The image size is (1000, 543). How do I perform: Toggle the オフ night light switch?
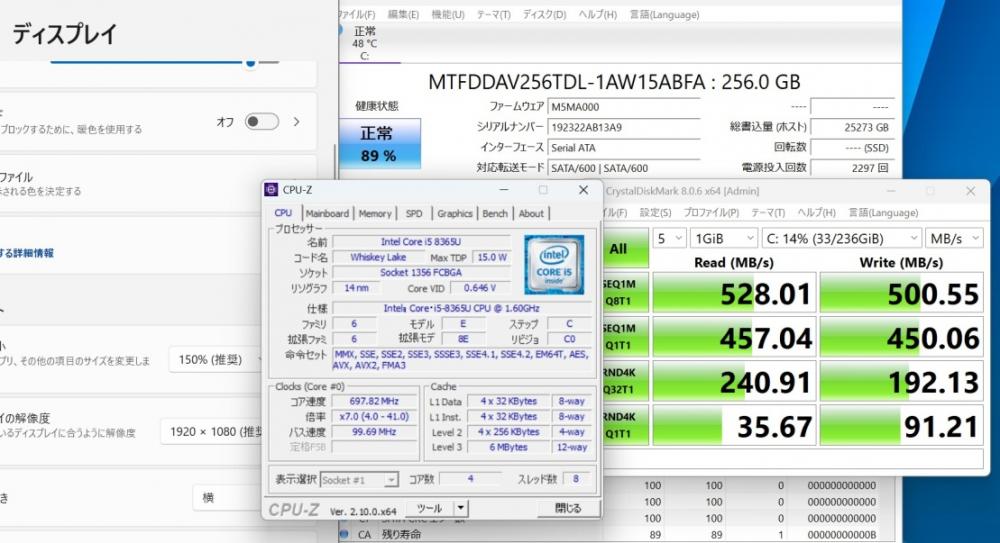pos(262,121)
